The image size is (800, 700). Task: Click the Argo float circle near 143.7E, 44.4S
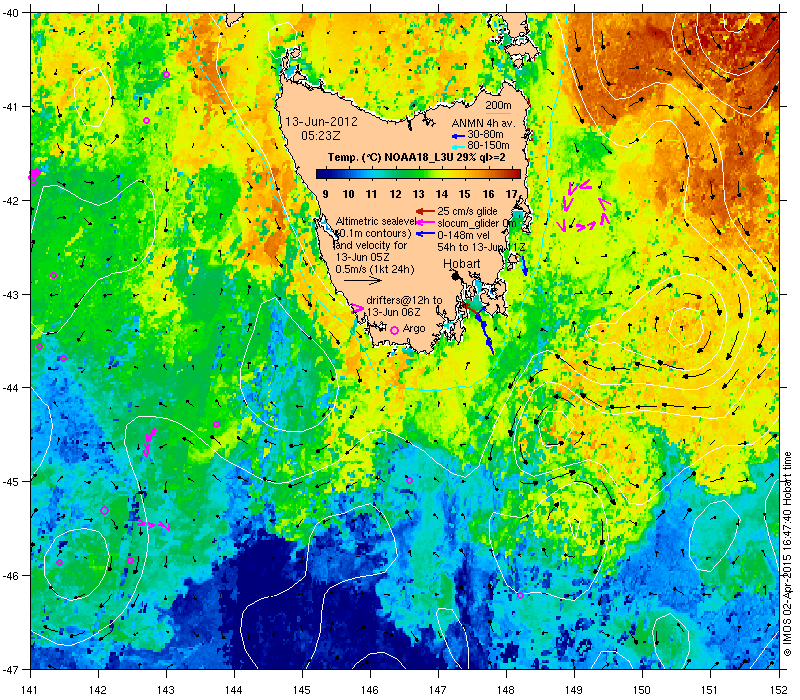[x=216, y=424]
